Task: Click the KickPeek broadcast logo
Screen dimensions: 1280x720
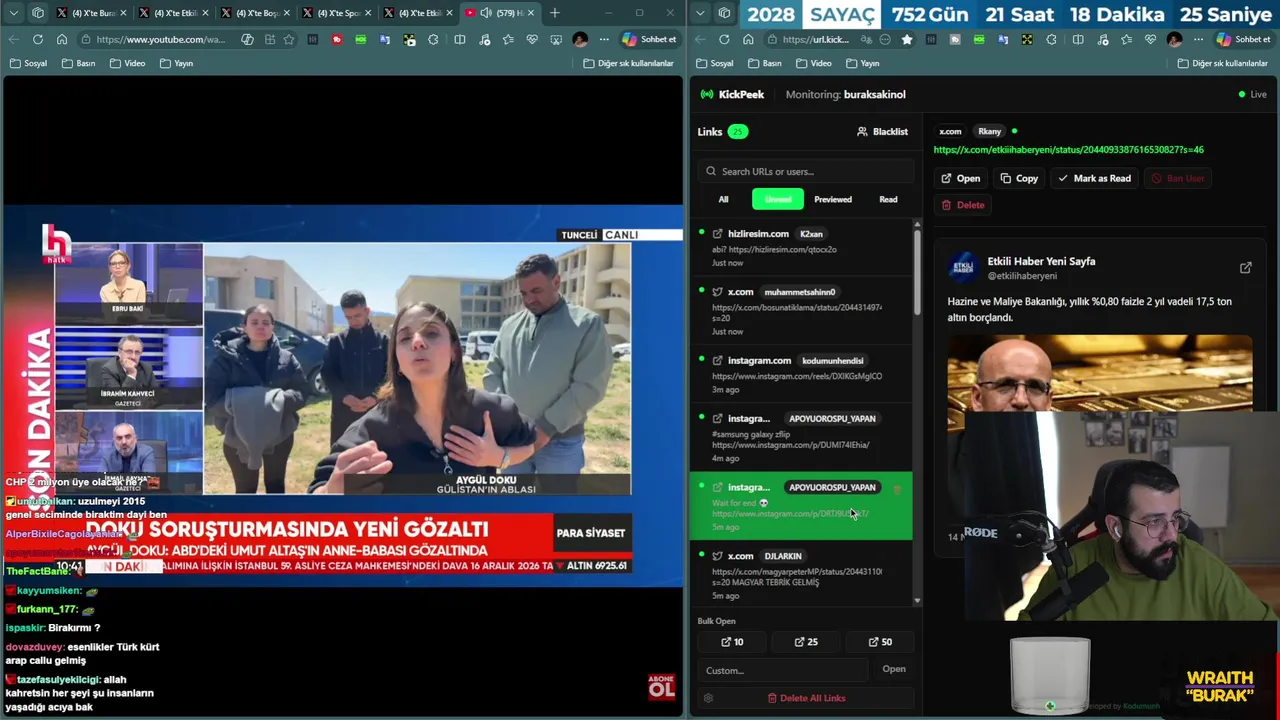Action: click(707, 94)
